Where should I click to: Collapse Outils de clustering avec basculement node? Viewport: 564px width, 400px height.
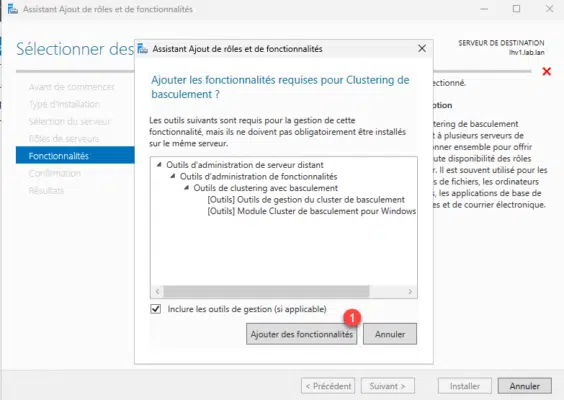point(186,188)
